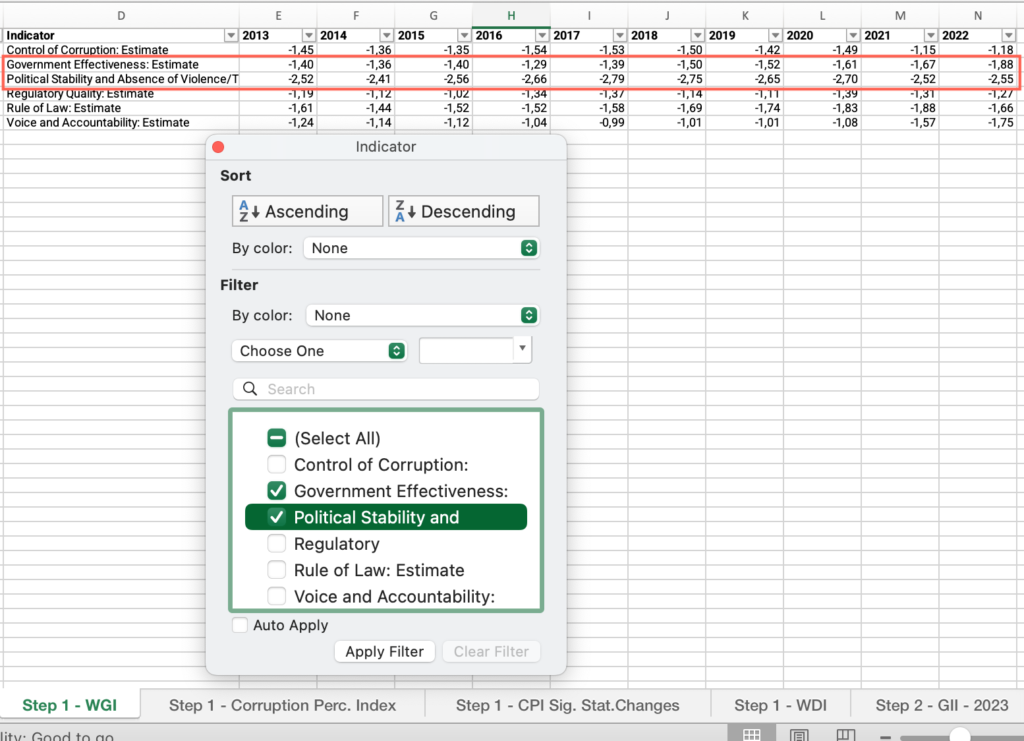
Task: Open the Sort By color dropdown
Action: tap(421, 248)
